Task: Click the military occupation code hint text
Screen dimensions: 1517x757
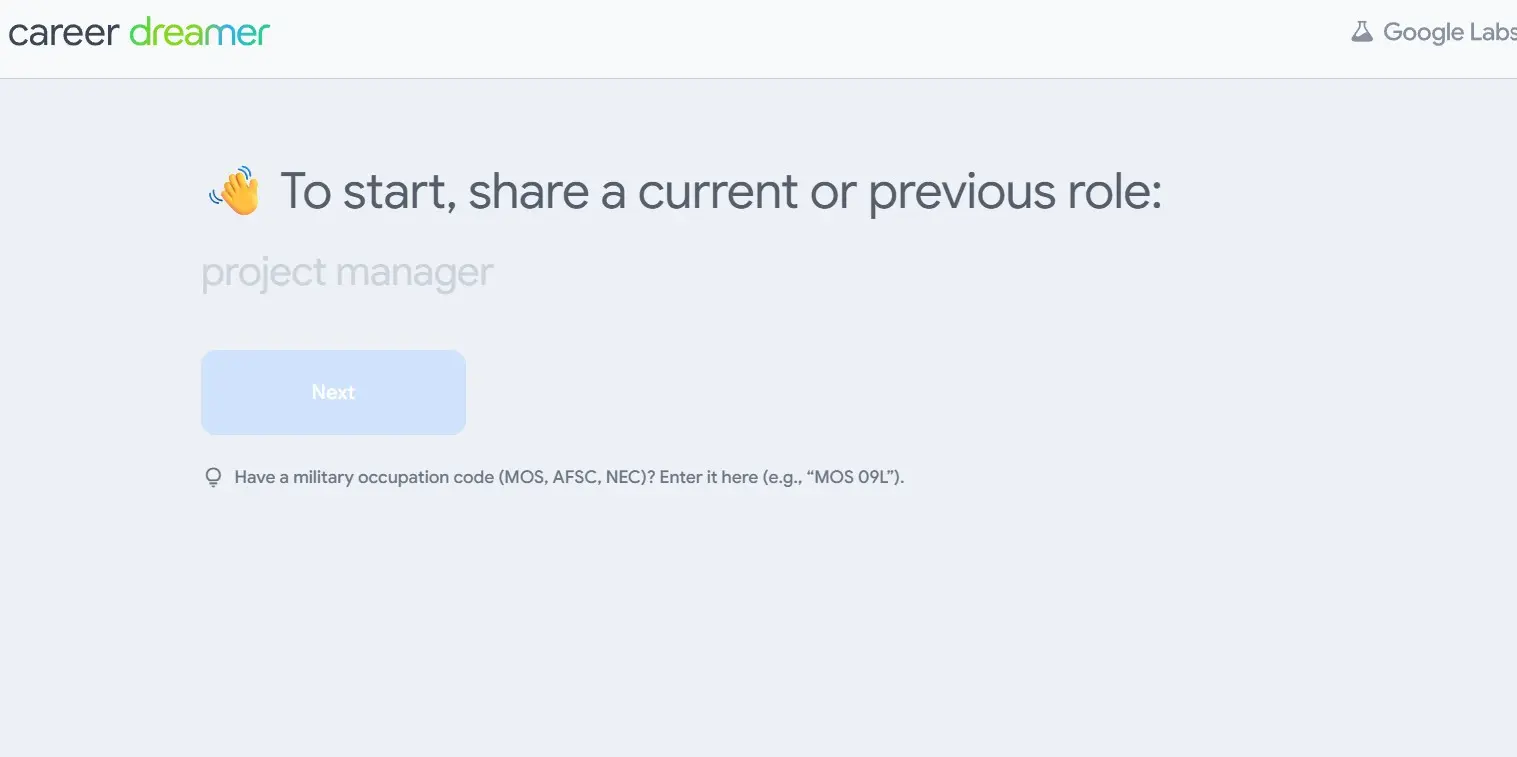Action: click(569, 477)
